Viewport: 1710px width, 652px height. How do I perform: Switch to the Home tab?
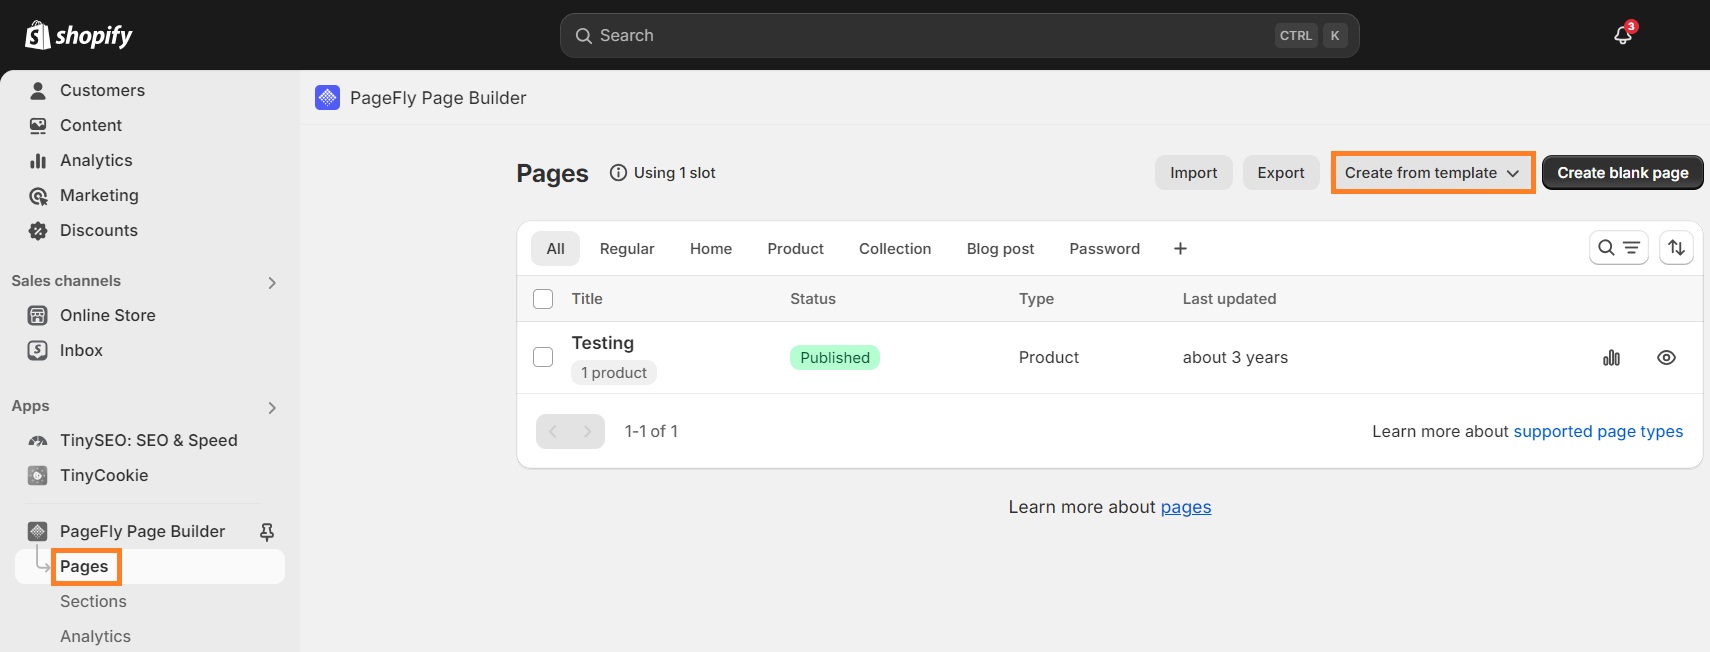point(711,248)
